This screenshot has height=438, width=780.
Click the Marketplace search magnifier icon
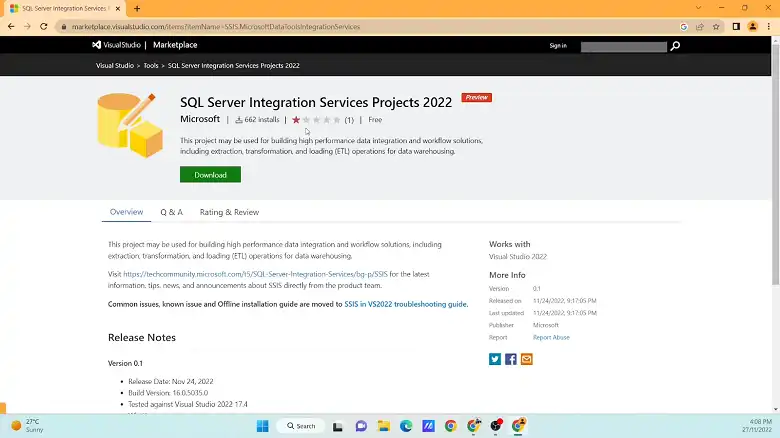[675, 46]
